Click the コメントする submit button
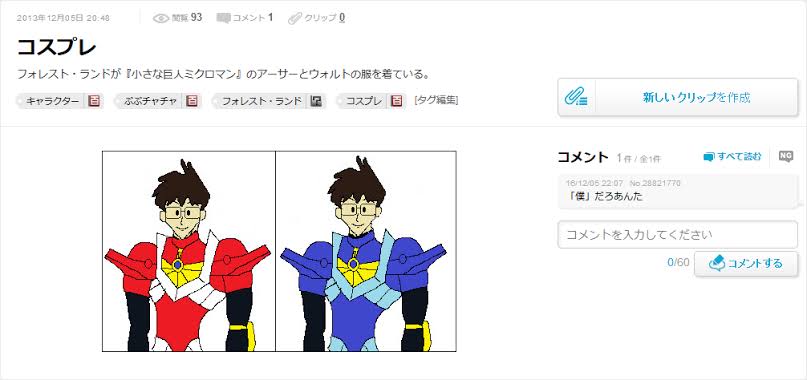Viewport: 807px width, 380px height. click(x=746, y=264)
